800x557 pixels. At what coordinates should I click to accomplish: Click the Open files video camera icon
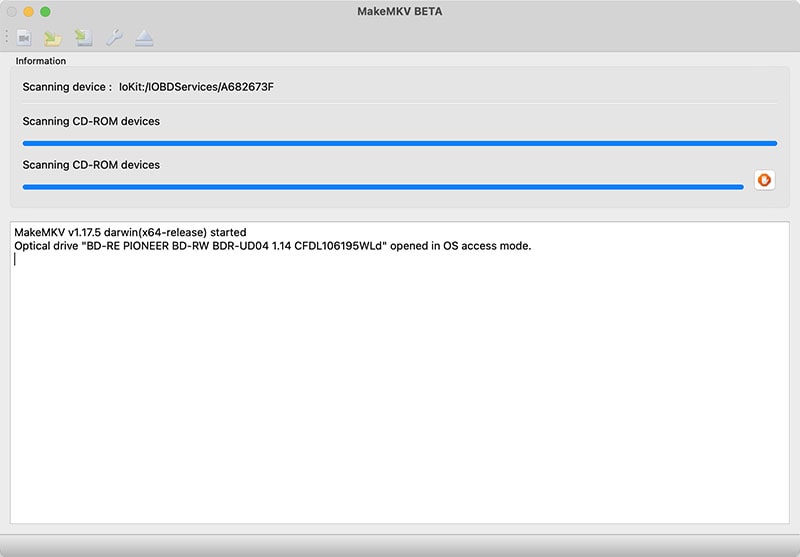click(x=24, y=38)
